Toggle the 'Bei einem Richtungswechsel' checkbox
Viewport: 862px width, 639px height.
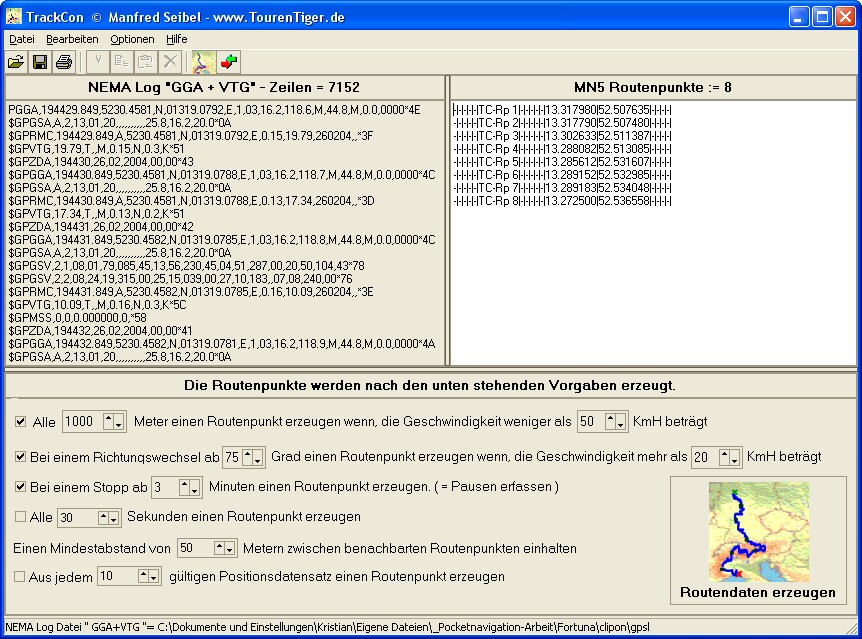[21, 457]
